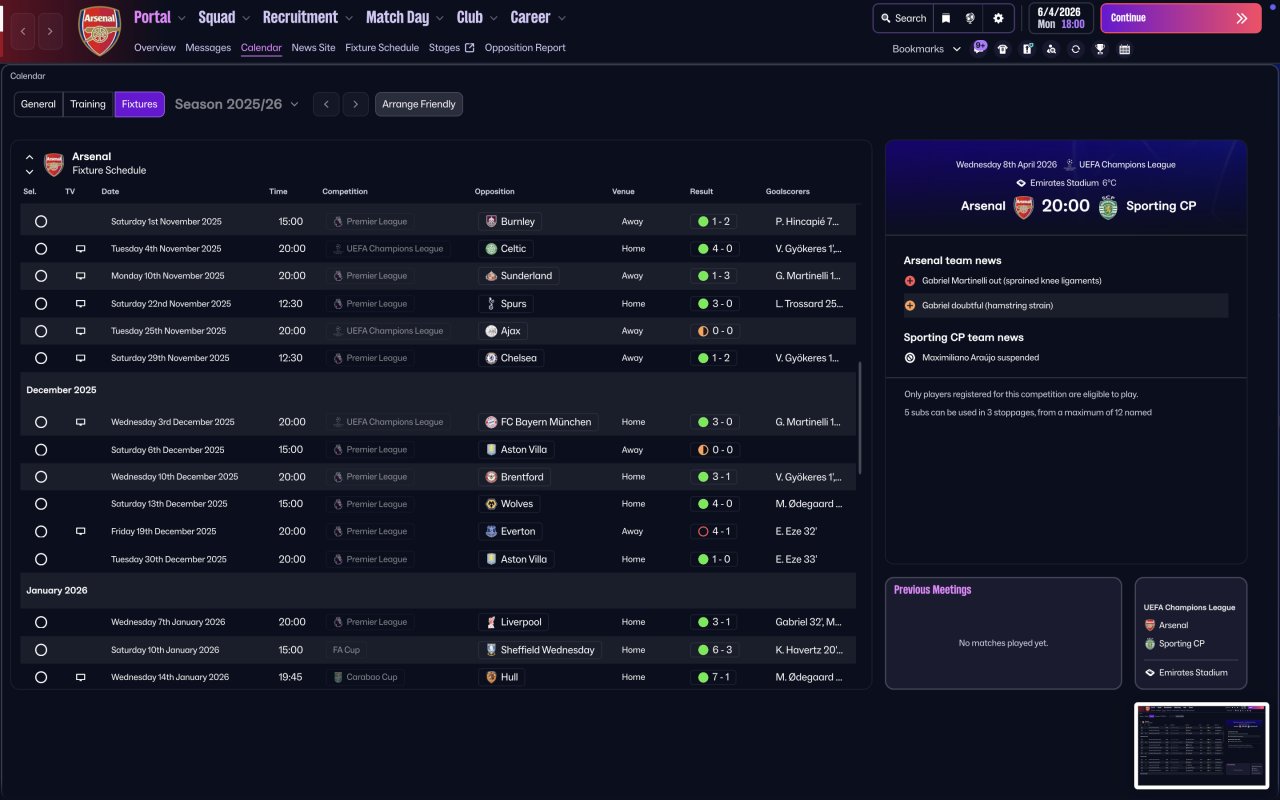Select the radio button for the Burnley fixture
Viewport: 1280px width, 800px height.
tap(41, 221)
